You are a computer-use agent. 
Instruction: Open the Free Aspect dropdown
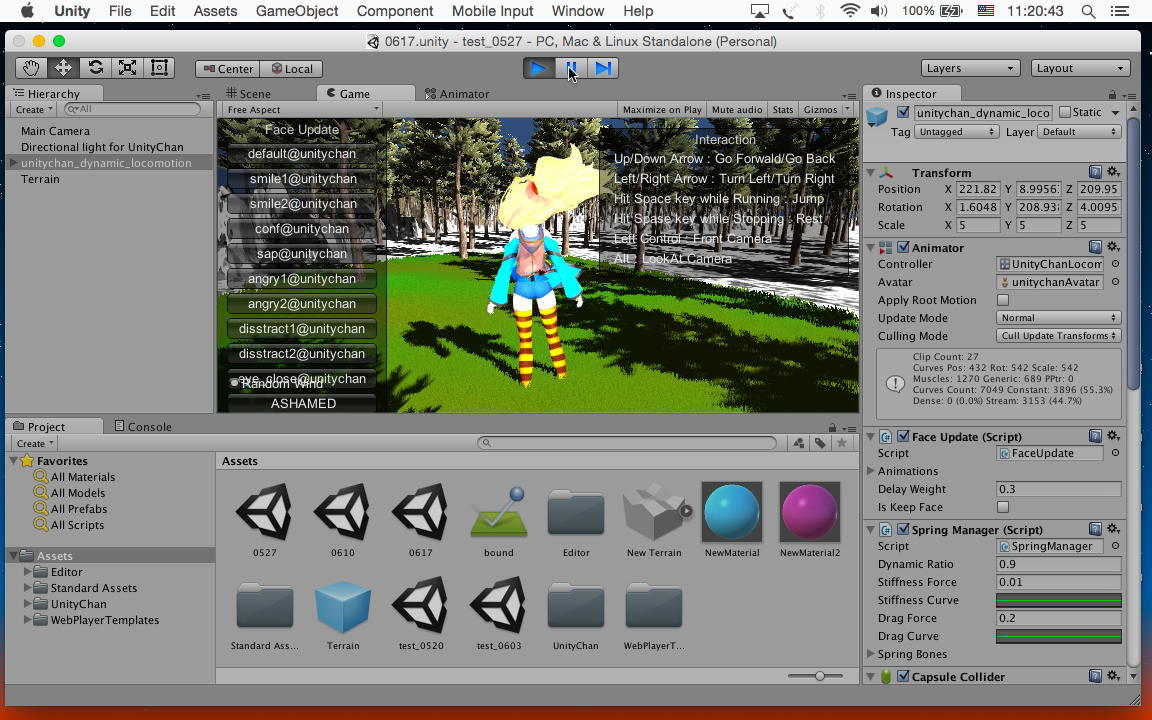(x=301, y=109)
